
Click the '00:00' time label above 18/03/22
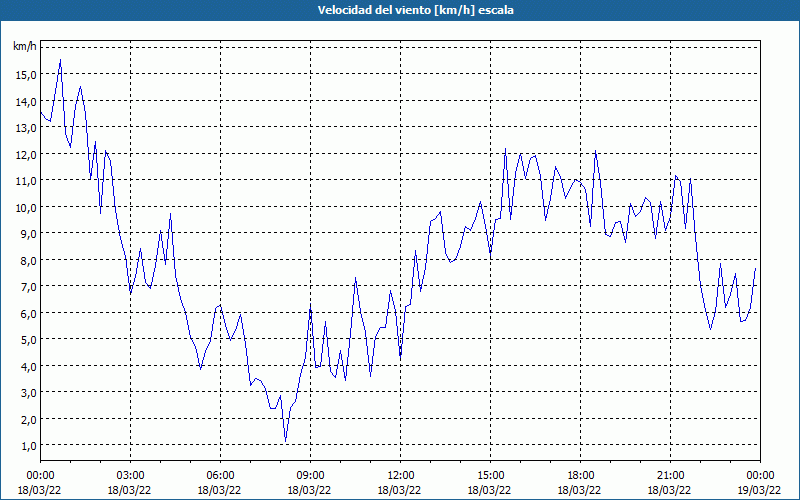pos(40,476)
